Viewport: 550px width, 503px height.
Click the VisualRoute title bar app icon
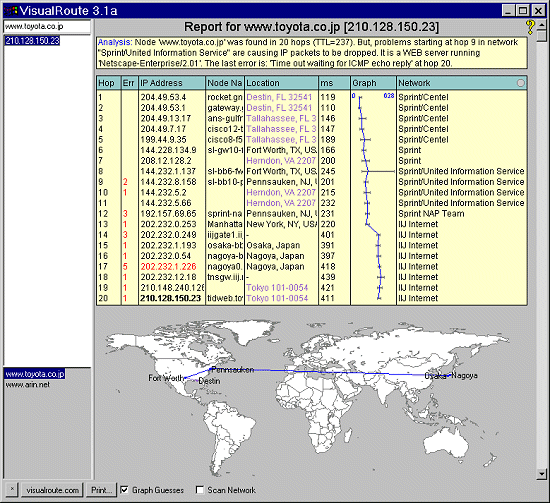pyautogui.click(x=11, y=11)
